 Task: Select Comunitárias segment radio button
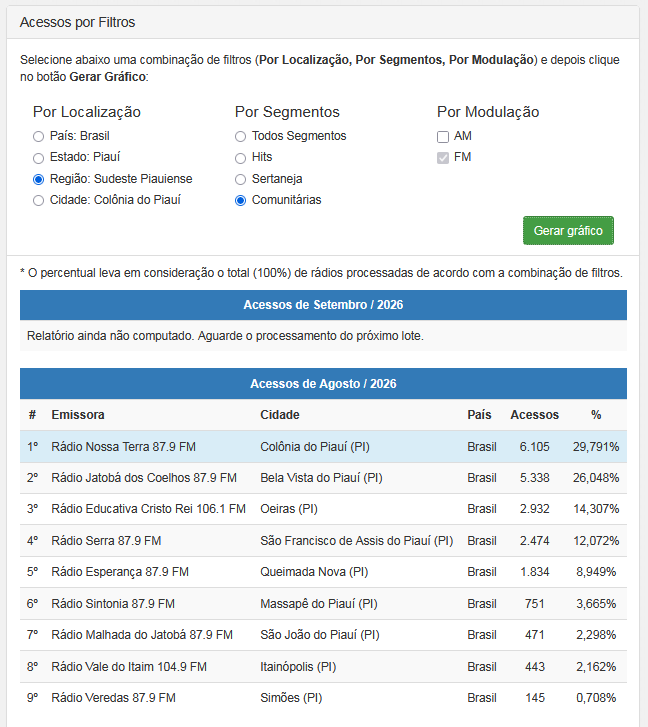tap(240, 200)
